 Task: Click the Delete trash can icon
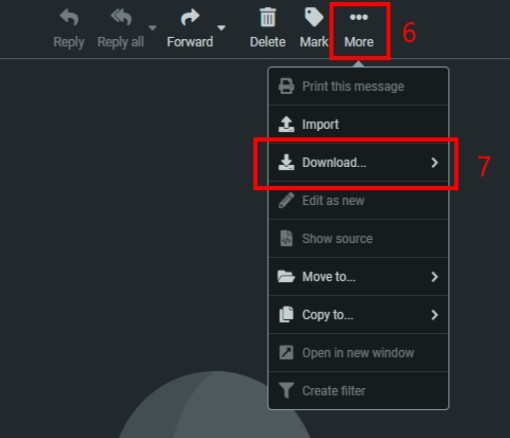pyautogui.click(x=268, y=17)
